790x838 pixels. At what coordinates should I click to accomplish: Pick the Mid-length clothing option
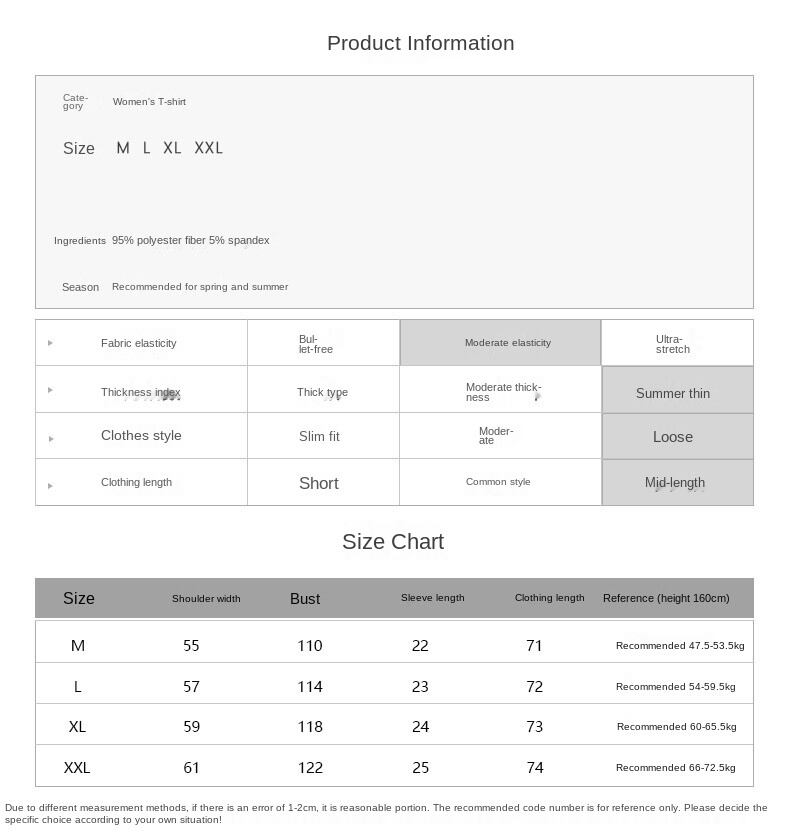pos(675,483)
